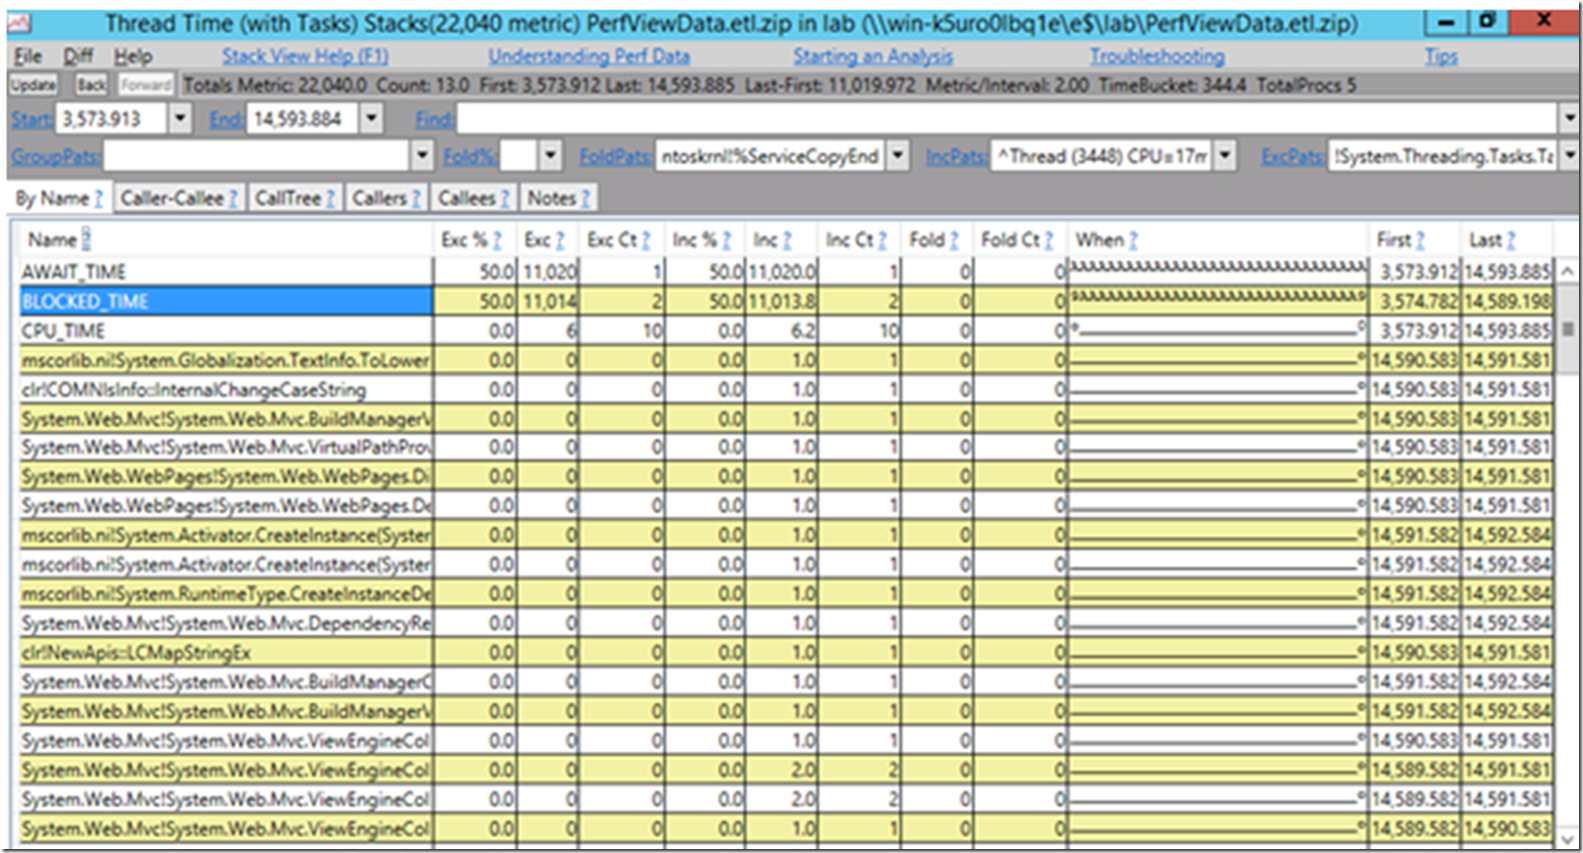Open the Tips link
Screen dimensions: 1583x853
coord(1440,56)
